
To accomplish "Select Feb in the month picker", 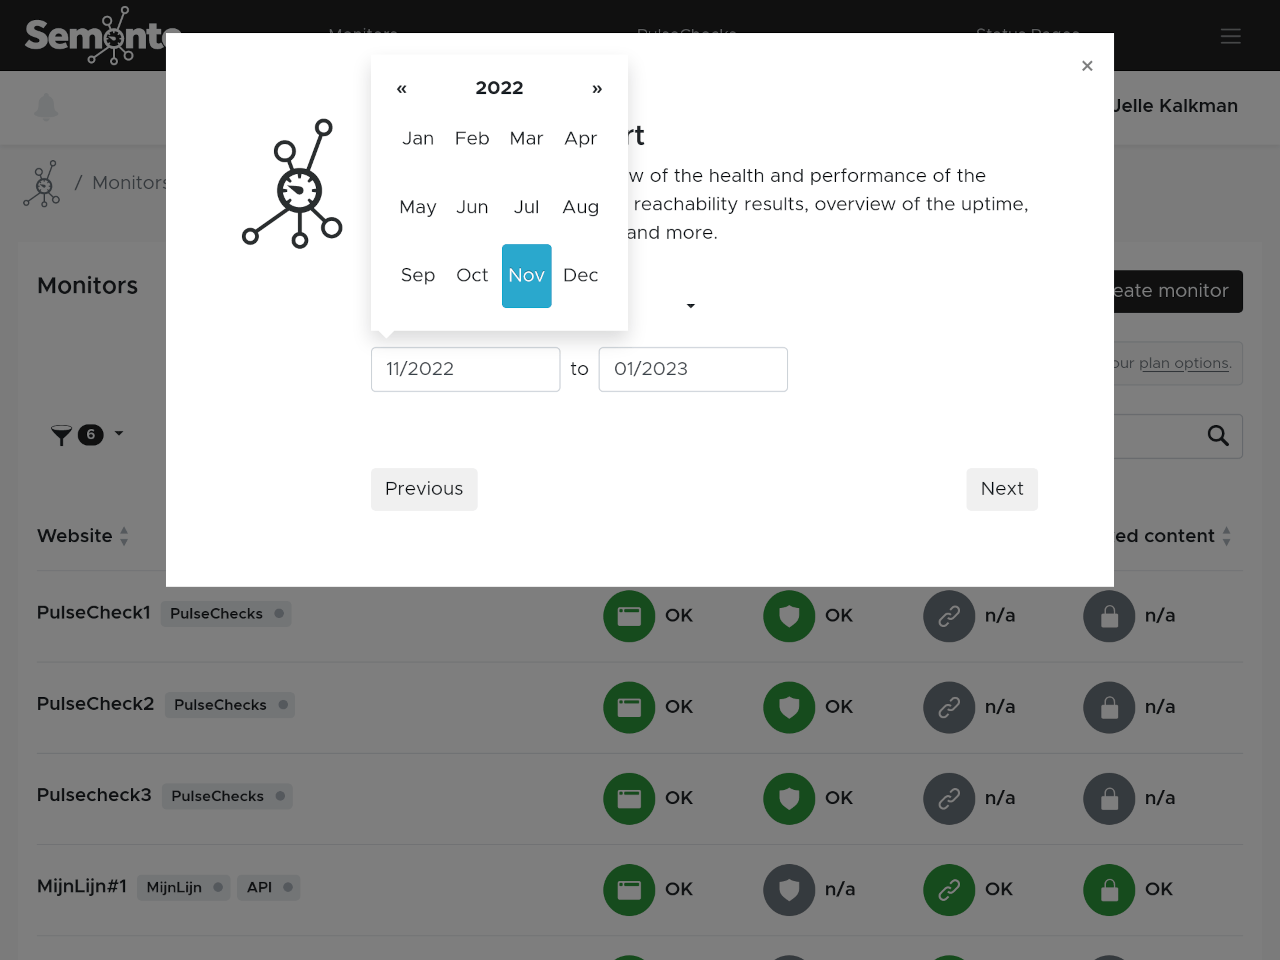I will click(472, 138).
